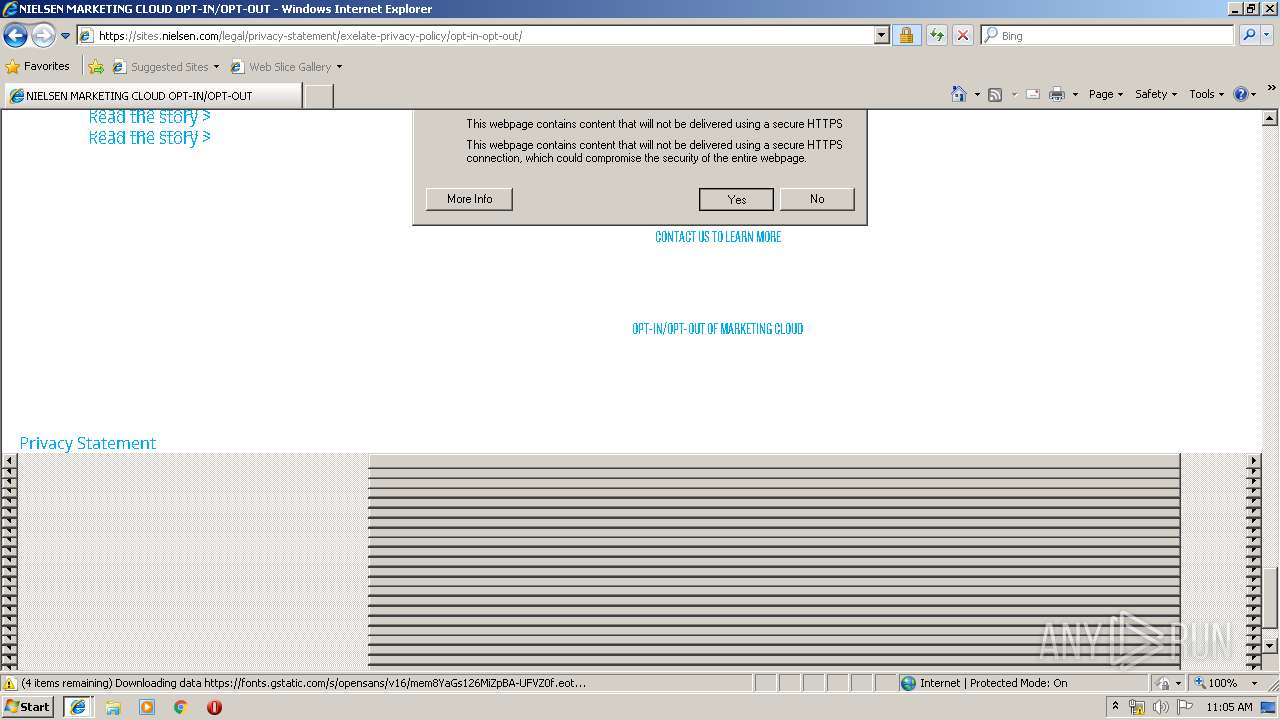Open Windows Media Player taskbar icon
Screen dimensions: 1280x720
coord(147,707)
